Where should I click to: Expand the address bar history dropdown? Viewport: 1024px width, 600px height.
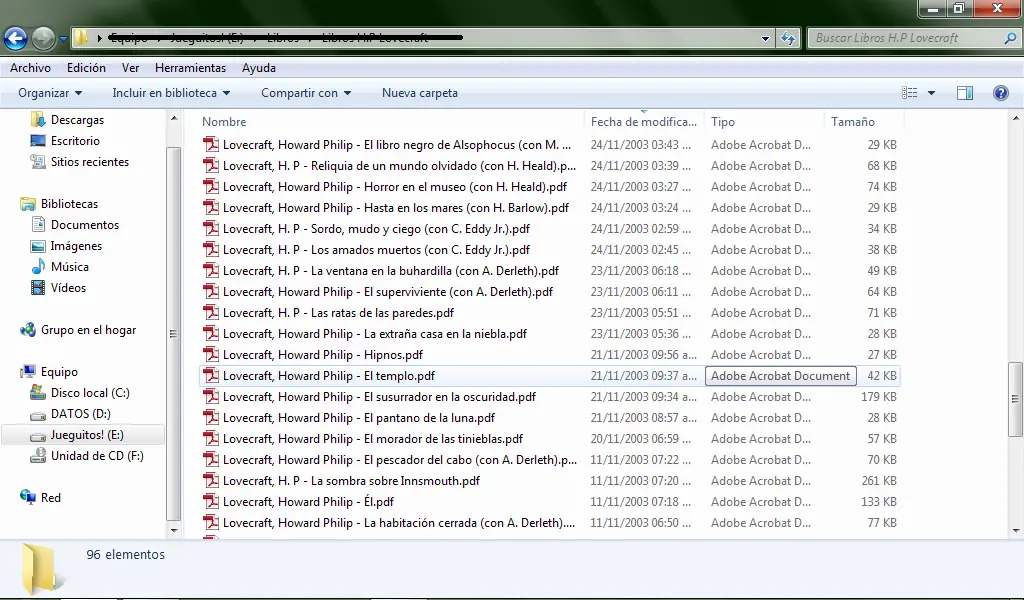(x=765, y=39)
